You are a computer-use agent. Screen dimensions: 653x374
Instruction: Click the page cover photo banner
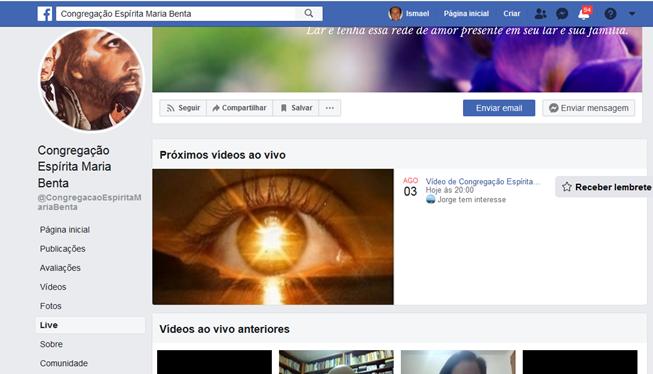pos(397,60)
